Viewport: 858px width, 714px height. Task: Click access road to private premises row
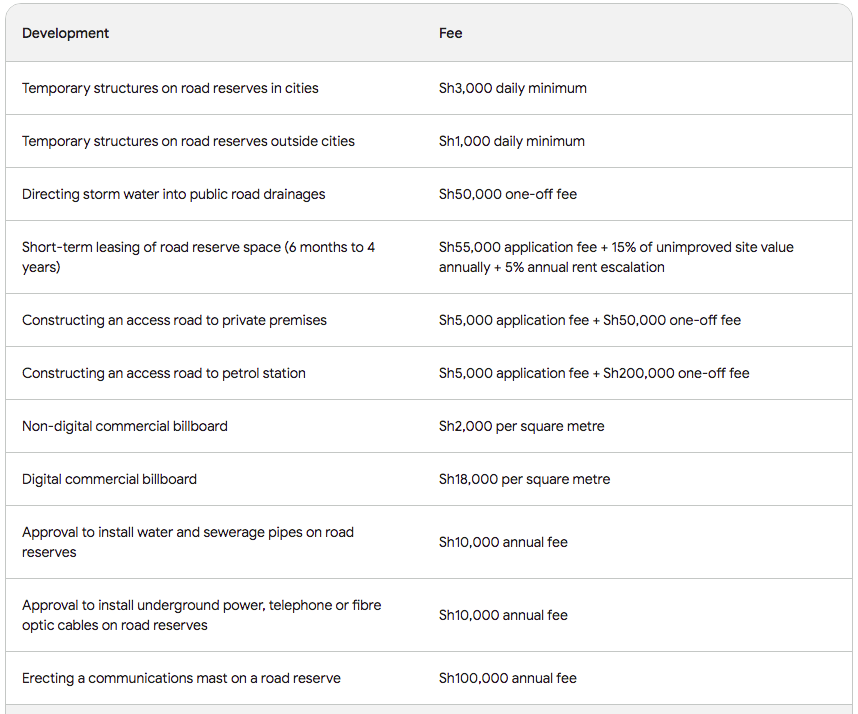click(x=429, y=320)
